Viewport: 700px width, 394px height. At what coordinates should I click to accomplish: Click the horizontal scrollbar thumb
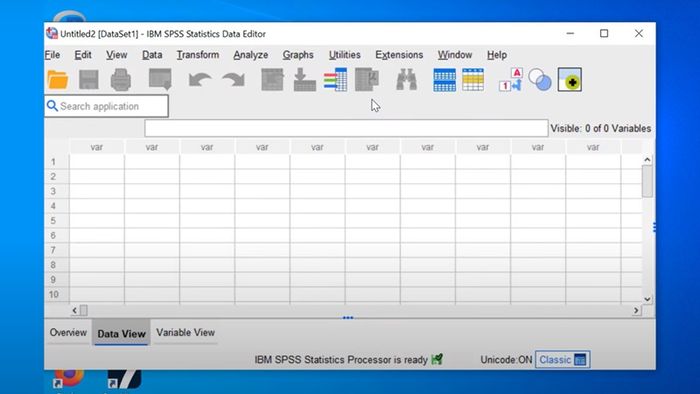point(83,310)
